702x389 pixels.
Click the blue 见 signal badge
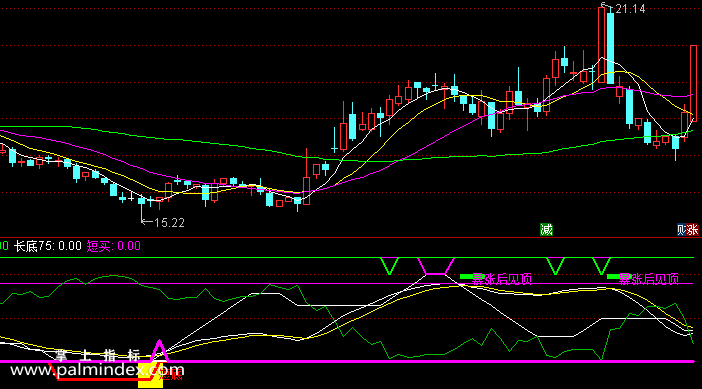tap(681, 230)
